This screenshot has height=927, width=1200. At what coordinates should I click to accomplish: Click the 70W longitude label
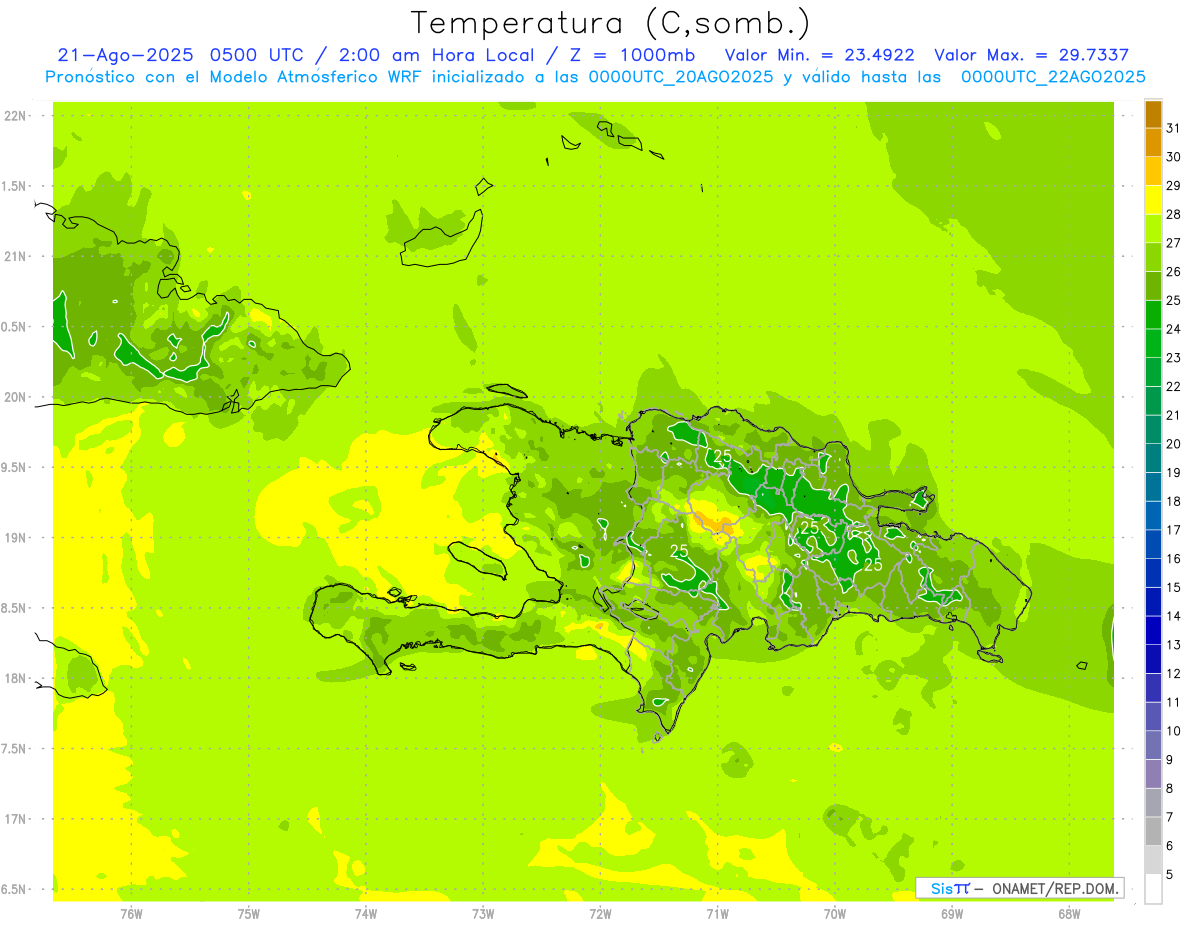tap(835, 913)
